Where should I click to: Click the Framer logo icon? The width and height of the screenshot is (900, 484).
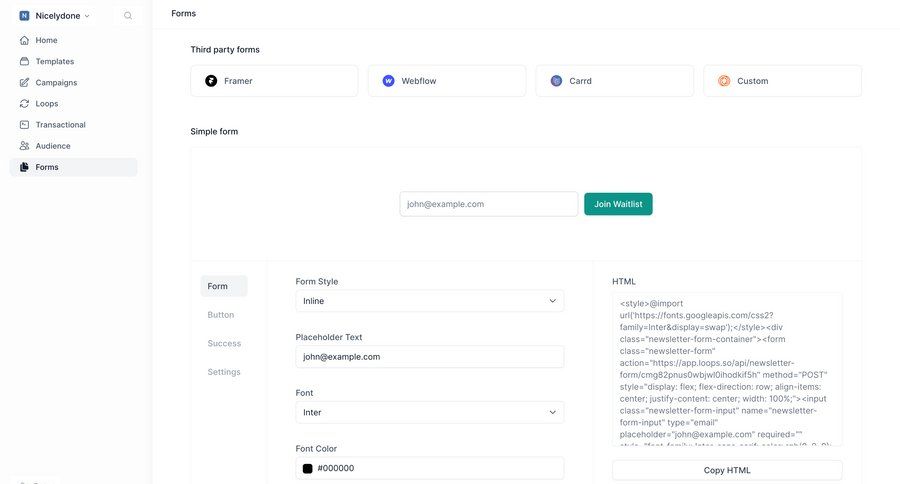pyautogui.click(x=211, y=81)
